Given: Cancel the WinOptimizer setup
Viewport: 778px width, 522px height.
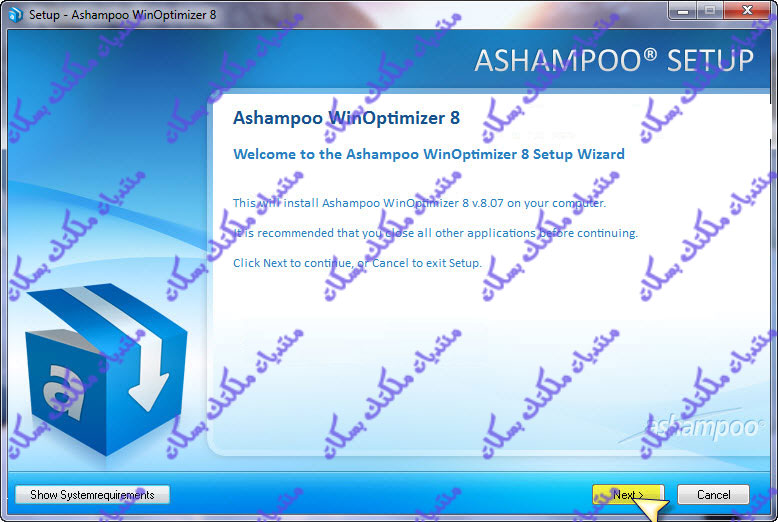Looking at the screenshot, I should pos(713,494).
